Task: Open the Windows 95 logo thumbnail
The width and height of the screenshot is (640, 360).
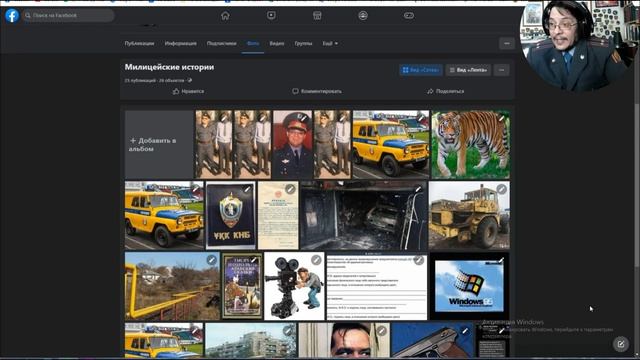Action: 469,286
